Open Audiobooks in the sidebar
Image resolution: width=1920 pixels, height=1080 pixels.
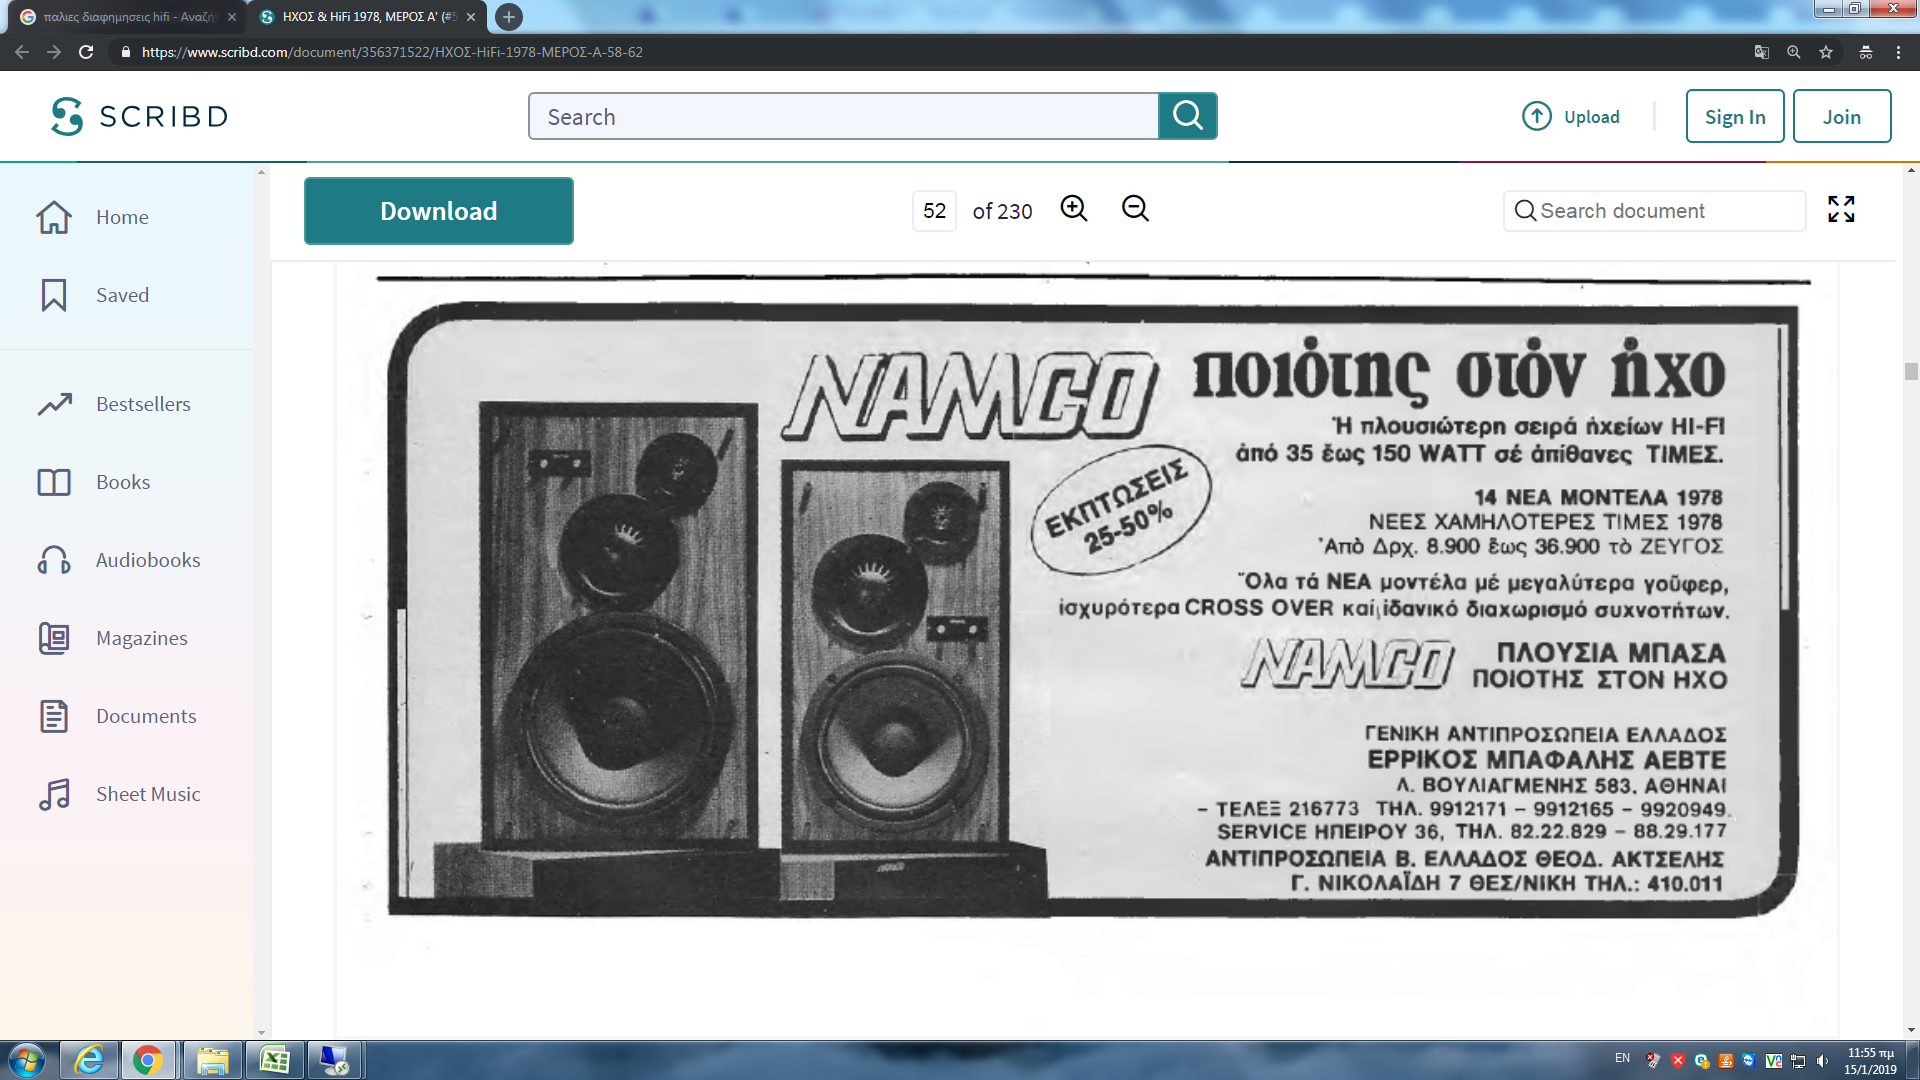pyautogui.click(x=148, y=560)
